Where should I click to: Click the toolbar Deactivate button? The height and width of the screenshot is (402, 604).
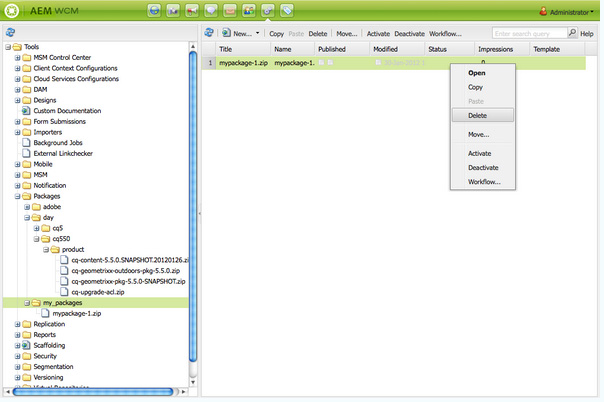tap(409, 34)
